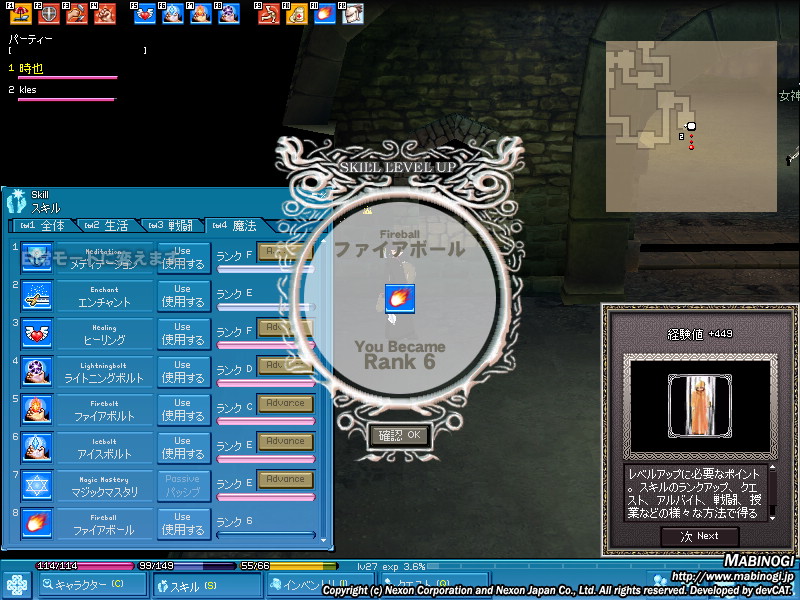Click the Fireball icon in level-up dialog

(399, 299)
